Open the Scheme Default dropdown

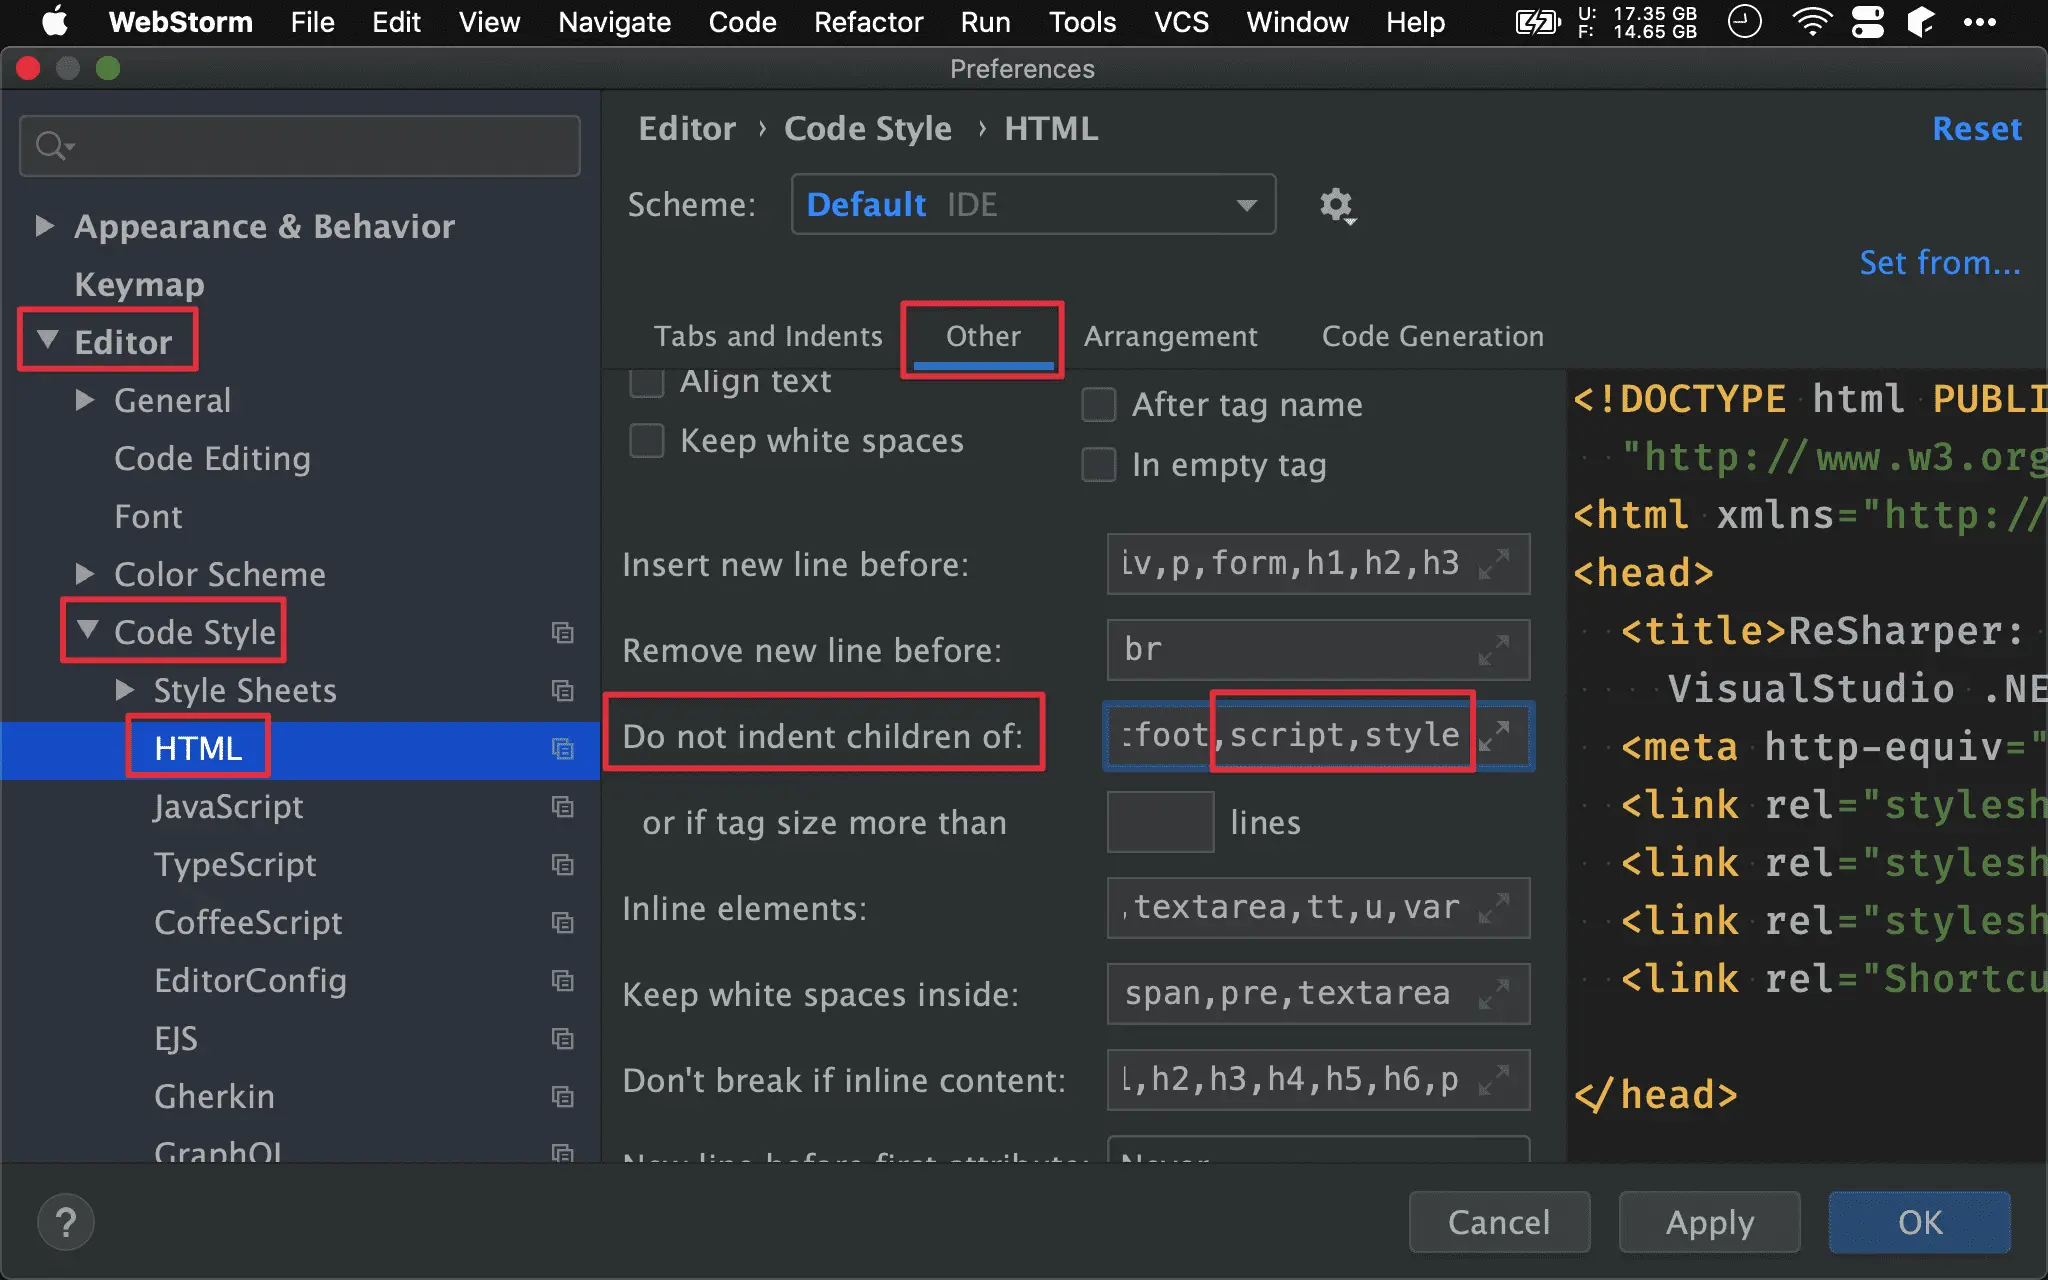[x=1033, y=205]
